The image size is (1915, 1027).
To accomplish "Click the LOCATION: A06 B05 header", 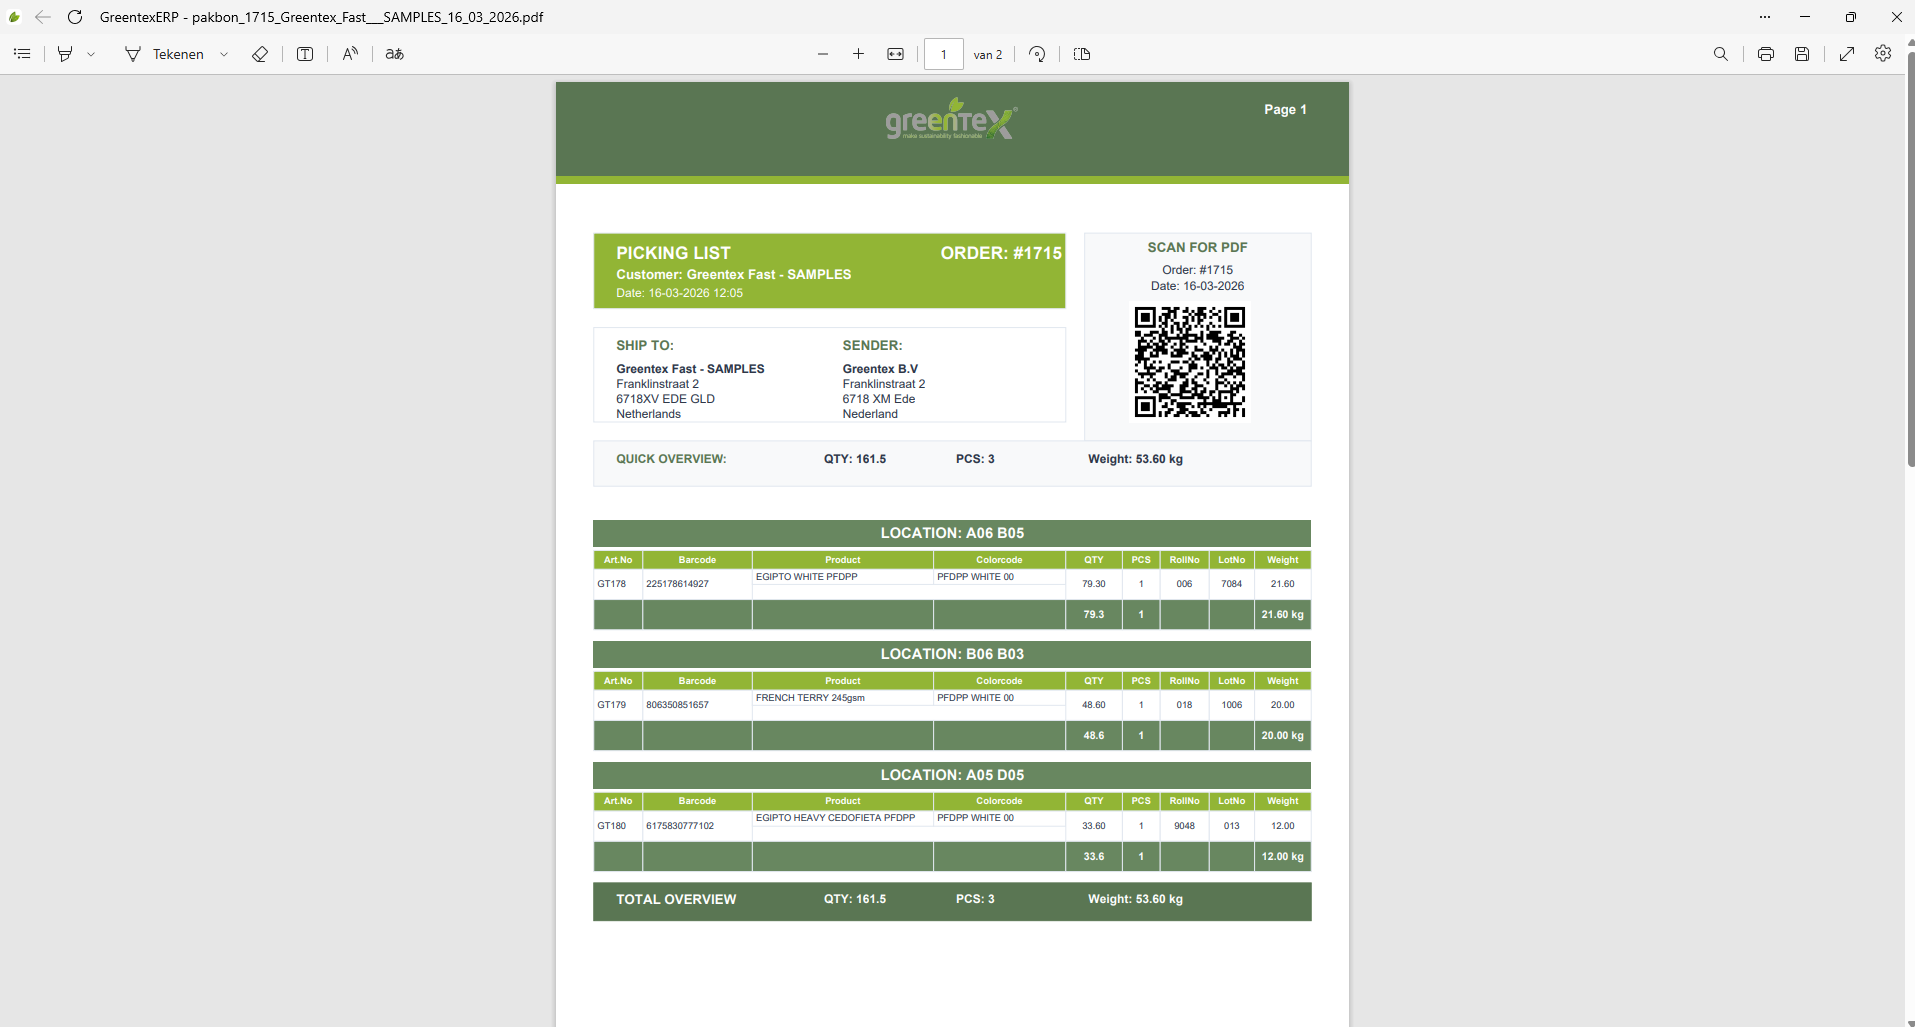I will 952,533.
